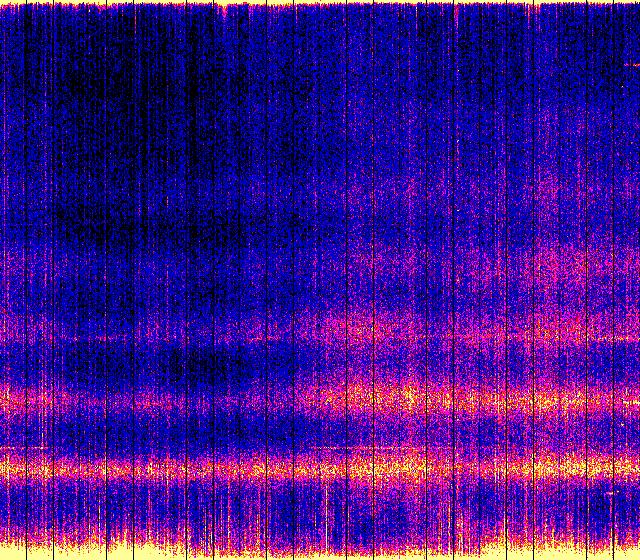This screenshot has height=560, width=640.
Task: Click the thin yellow strip along the top edge
Action: click(320, 3)
